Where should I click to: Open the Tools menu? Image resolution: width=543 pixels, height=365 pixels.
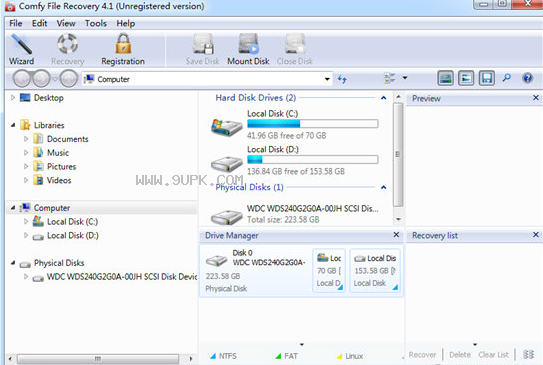click(x=96, y=24)
